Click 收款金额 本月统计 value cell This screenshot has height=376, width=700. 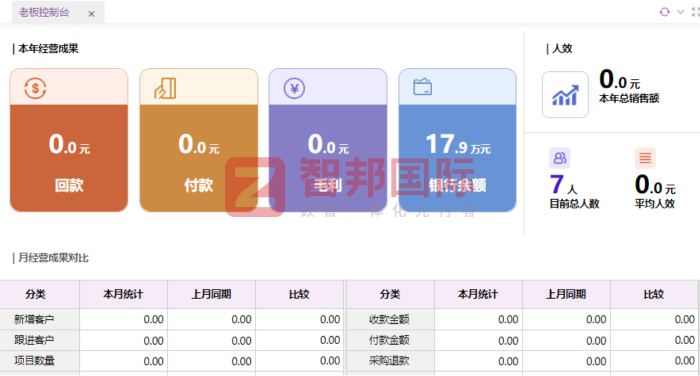point(478,319)
